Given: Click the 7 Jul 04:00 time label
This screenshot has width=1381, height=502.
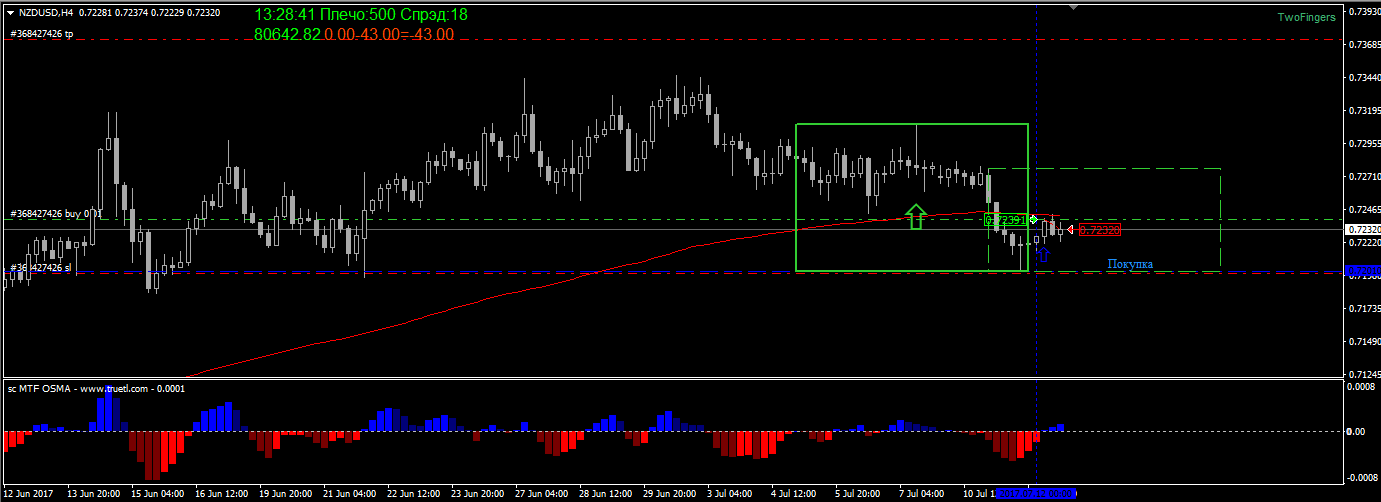Looking at the screenshot, I should point(923,494).
